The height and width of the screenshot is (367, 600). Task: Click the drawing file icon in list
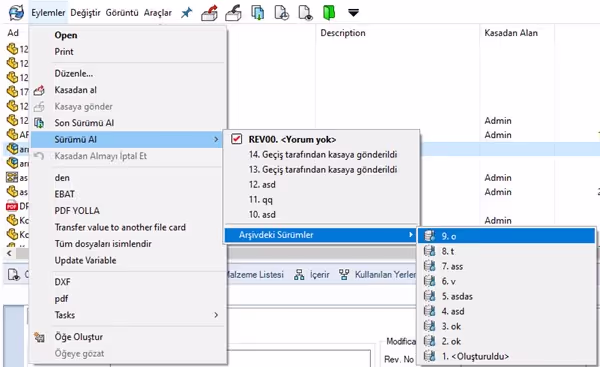click(x=12, y=178)
